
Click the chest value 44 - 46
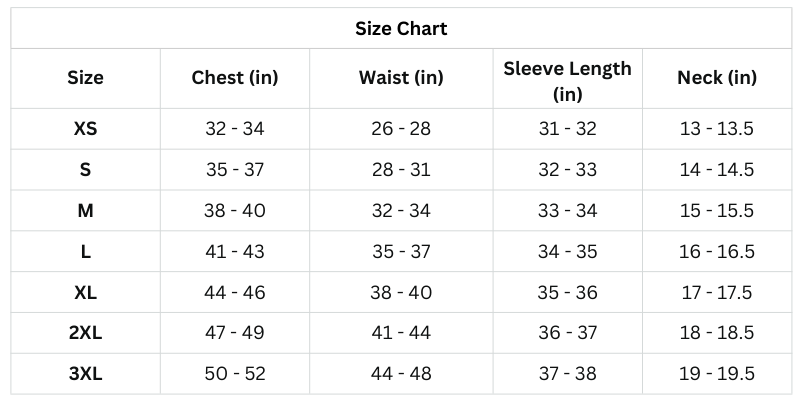[x=235, y=292]
